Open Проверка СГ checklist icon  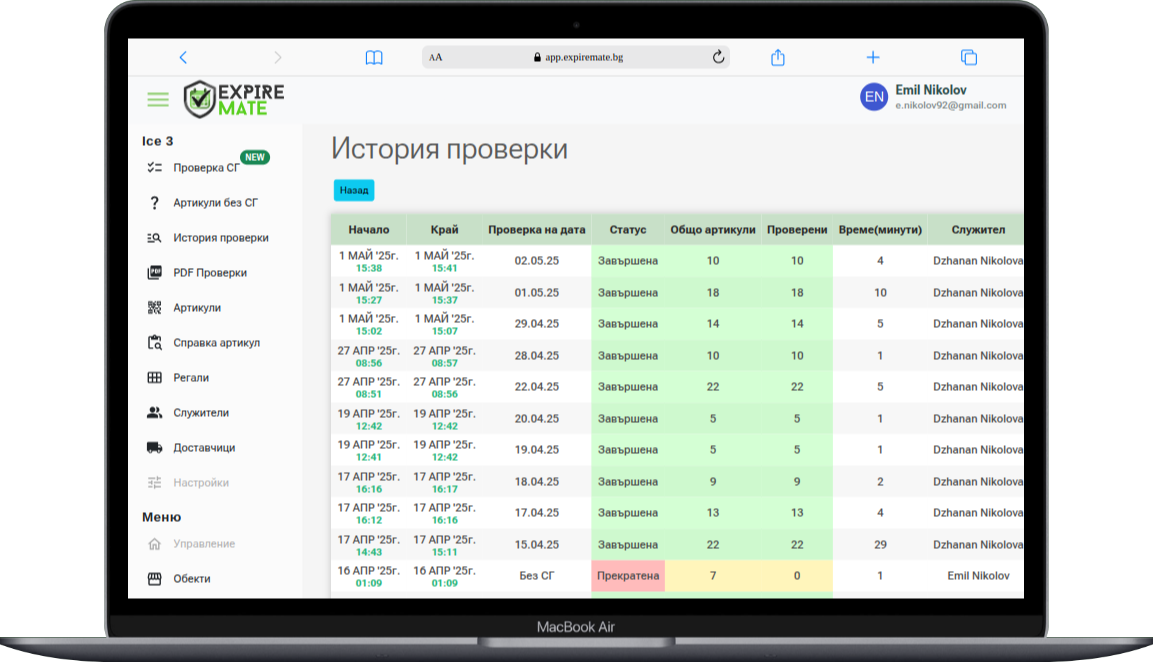click(154, 168)
